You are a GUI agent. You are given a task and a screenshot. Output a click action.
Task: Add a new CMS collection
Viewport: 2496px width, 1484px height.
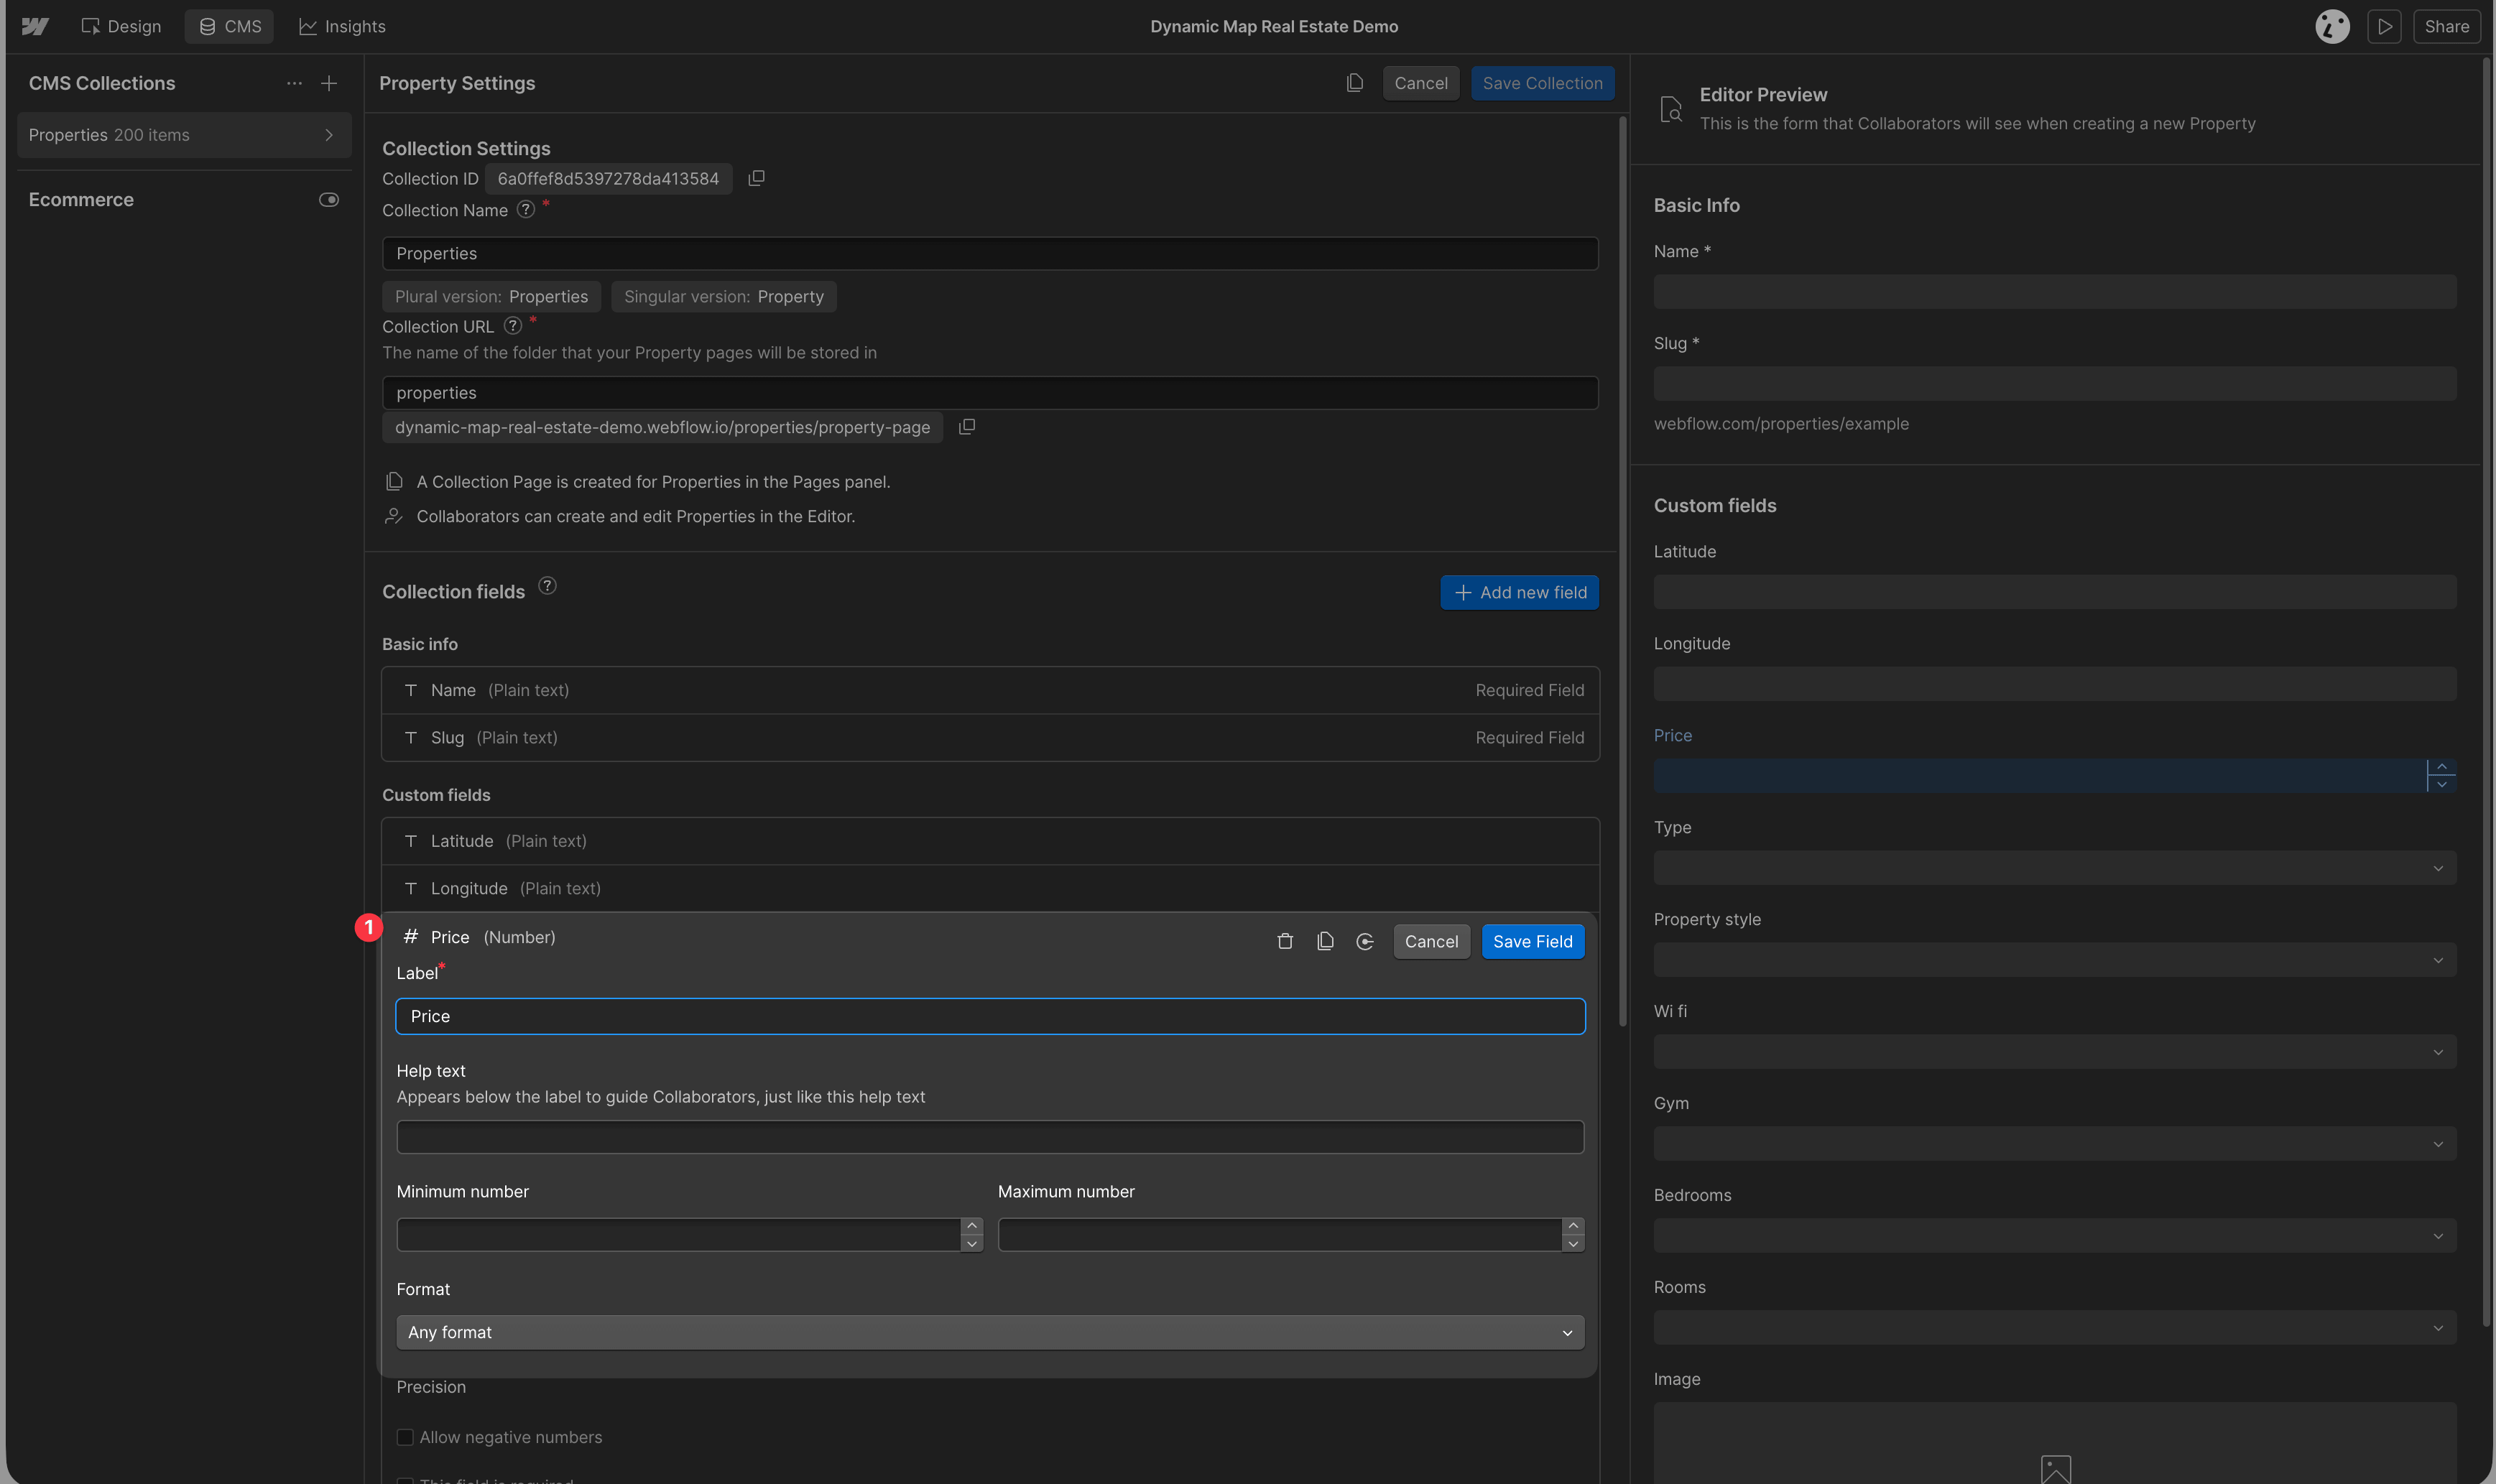click(329, 83)
